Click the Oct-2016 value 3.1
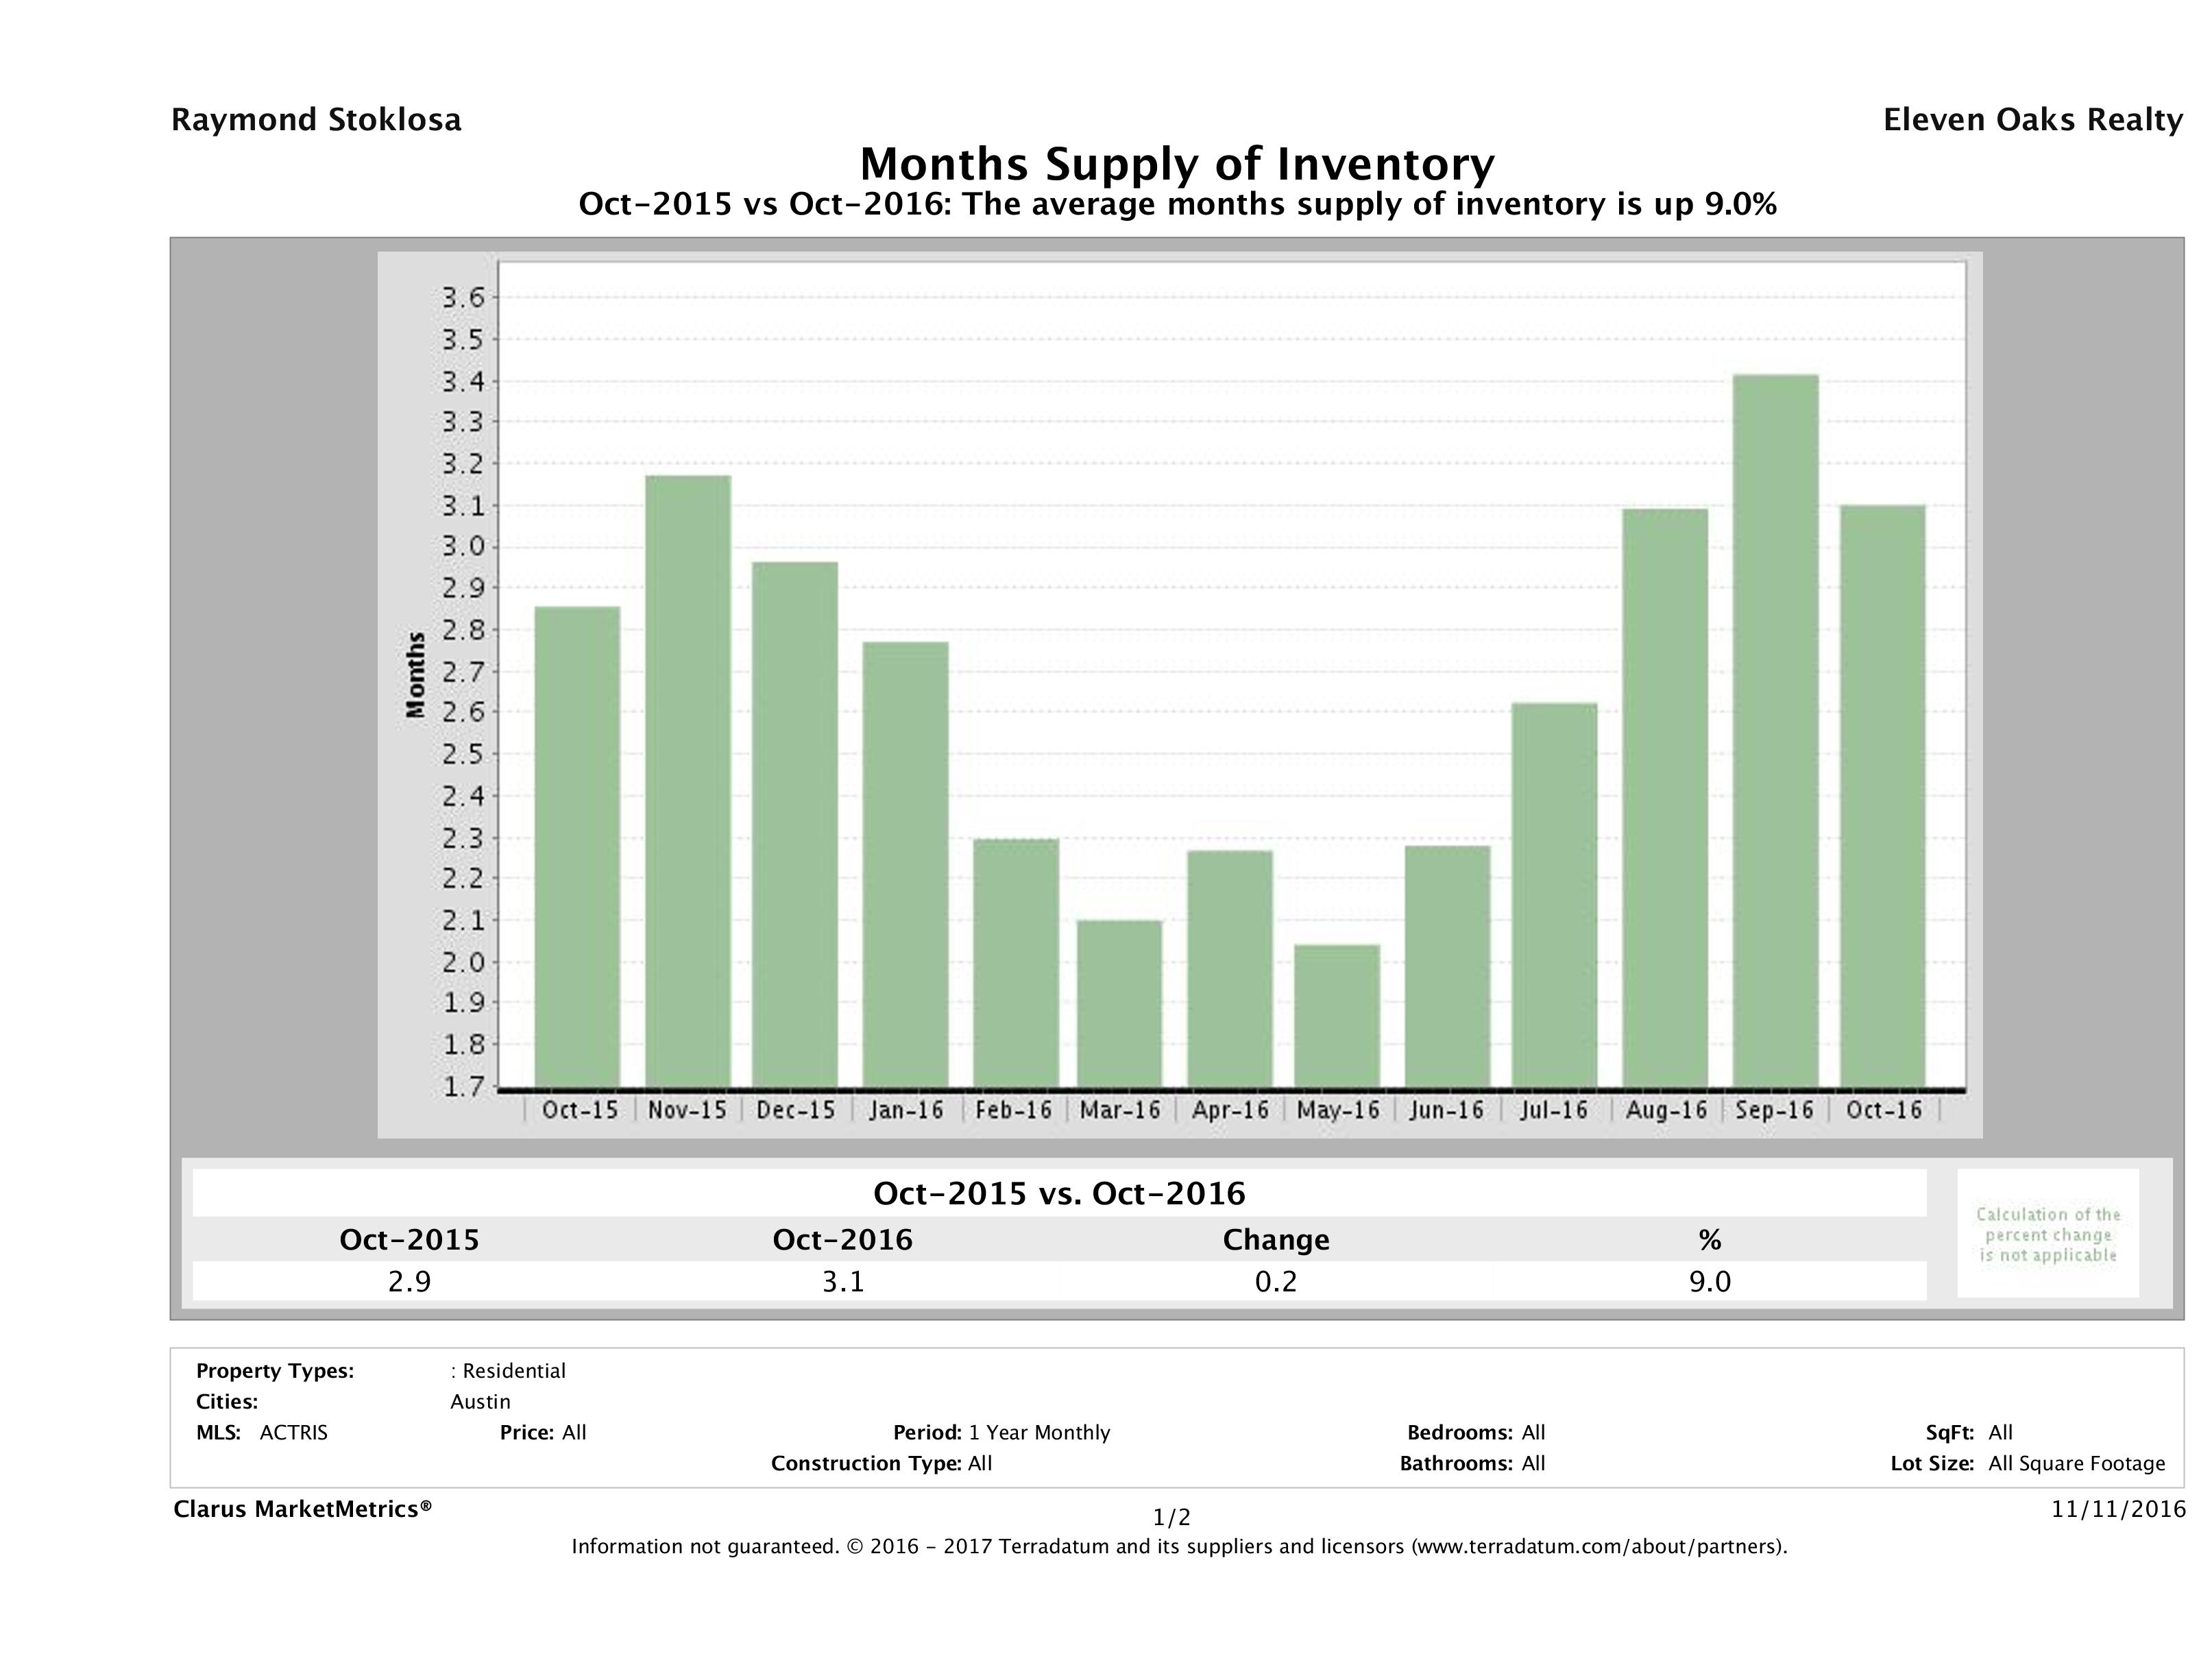Screen dimensions: 2212x1678 843,1281
